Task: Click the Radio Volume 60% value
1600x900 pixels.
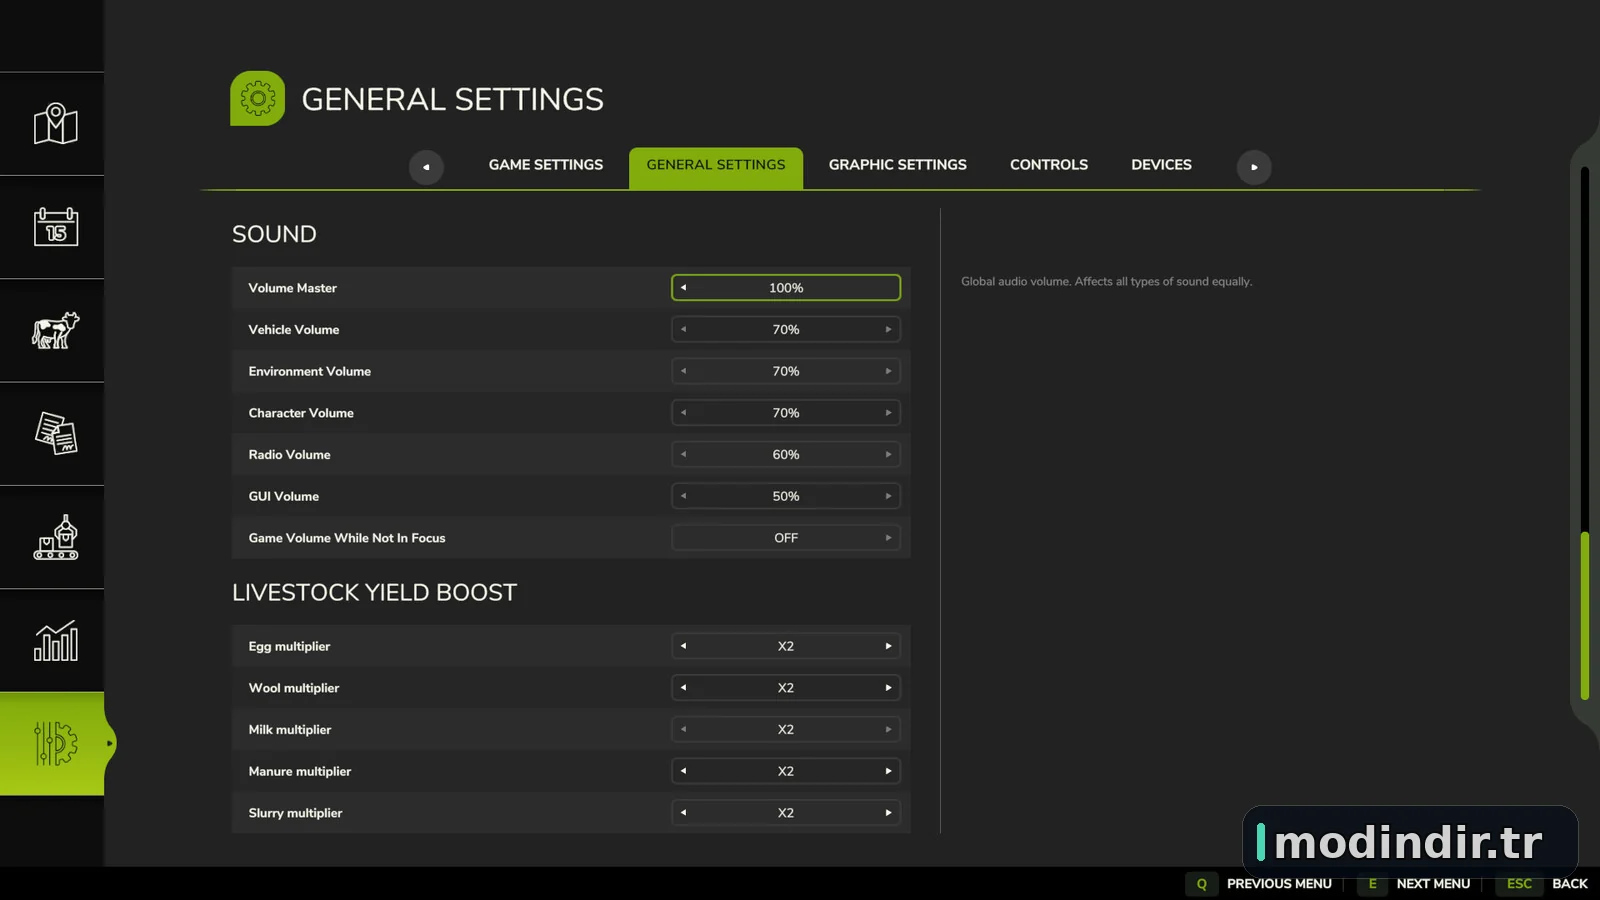Action: [x=786, y=454]
